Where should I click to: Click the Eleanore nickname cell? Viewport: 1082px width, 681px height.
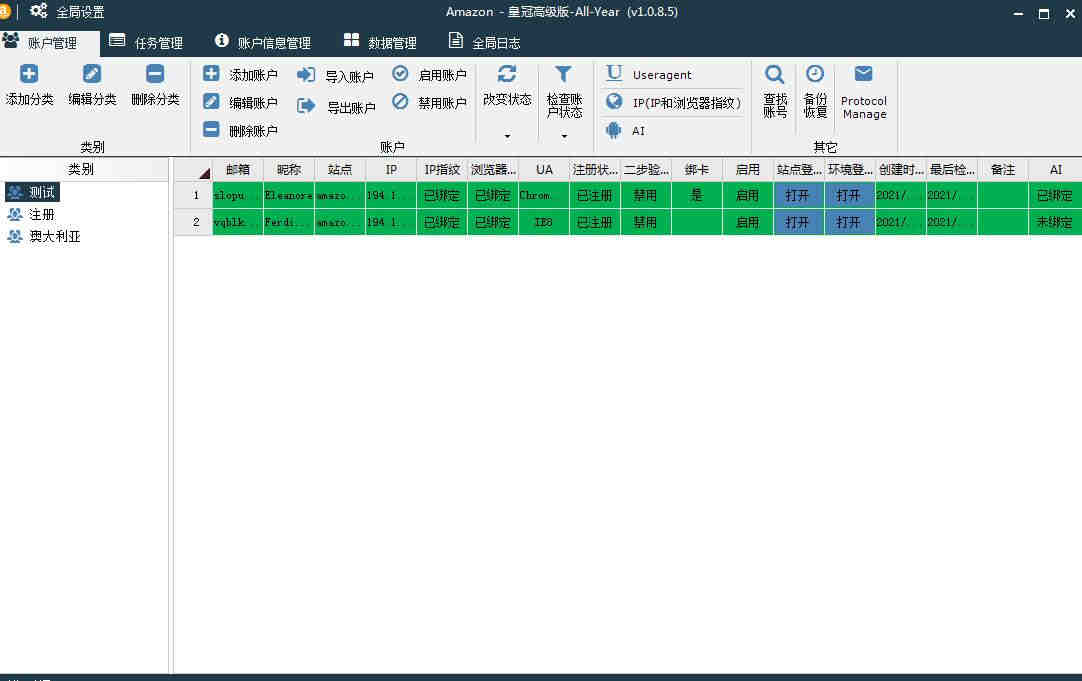(288, 195)
